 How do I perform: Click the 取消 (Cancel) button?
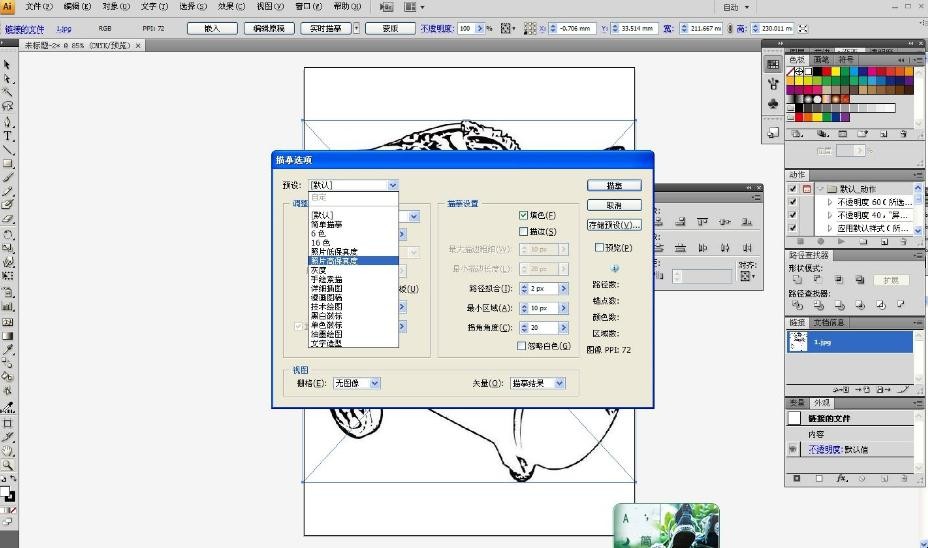coord(613,205)
